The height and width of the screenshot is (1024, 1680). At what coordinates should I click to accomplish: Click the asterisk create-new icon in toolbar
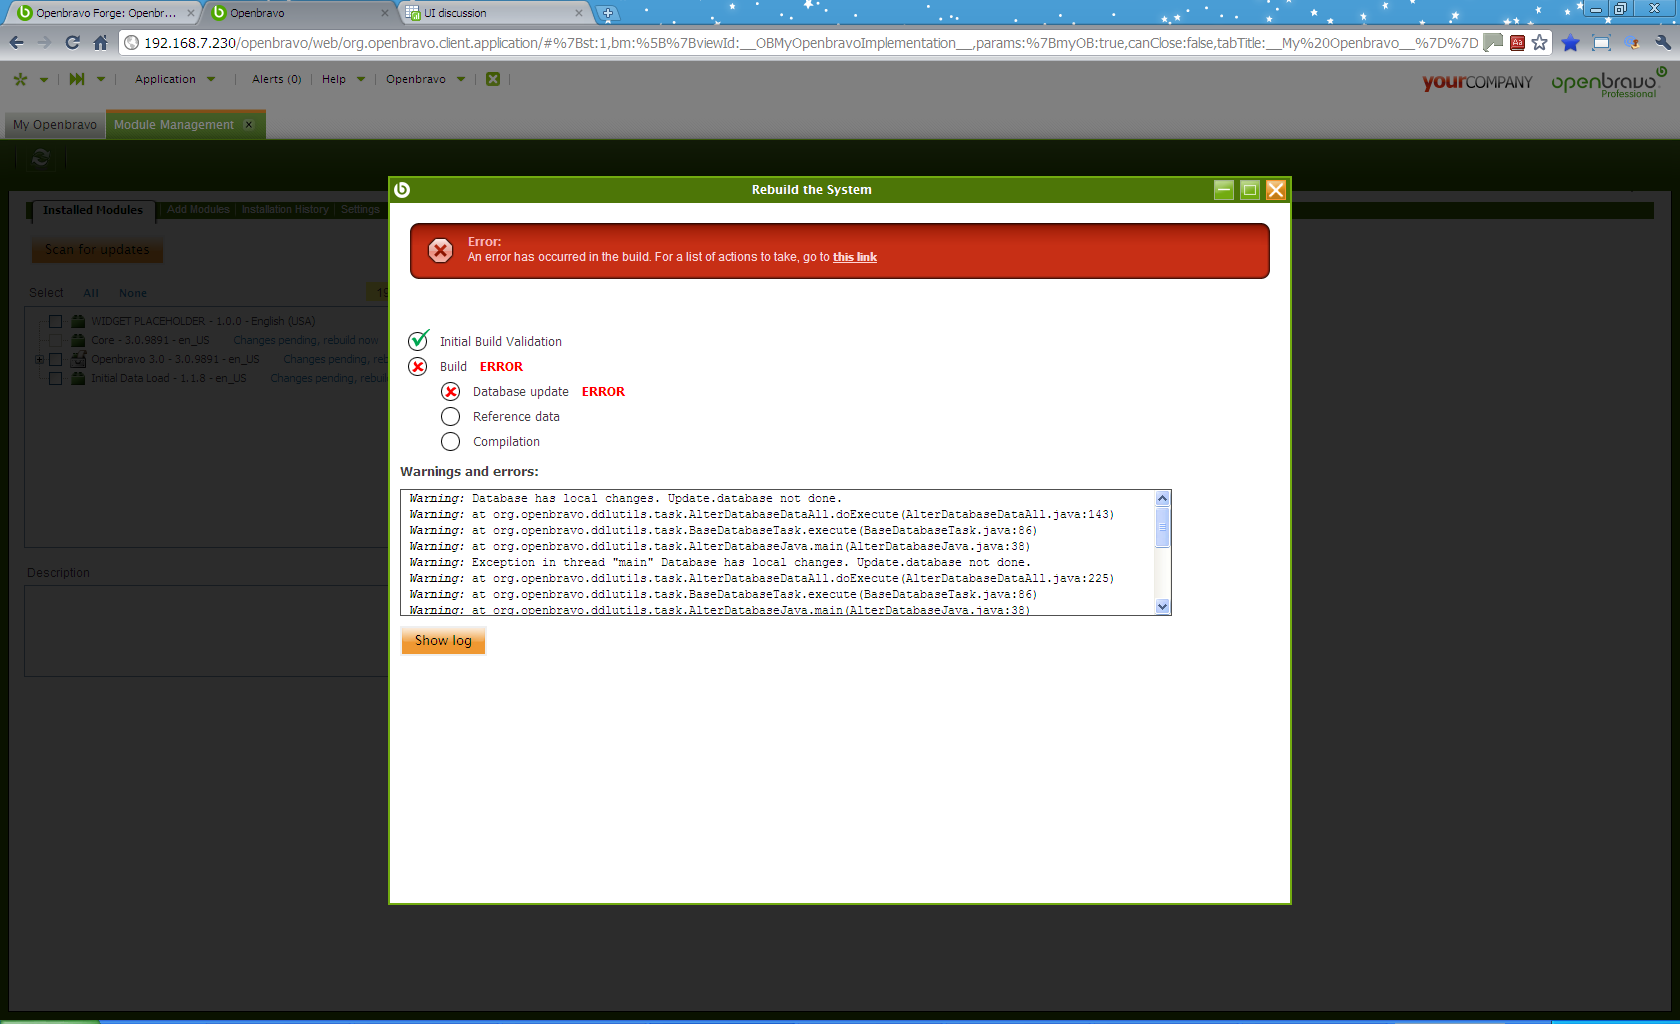pos(20,79)
